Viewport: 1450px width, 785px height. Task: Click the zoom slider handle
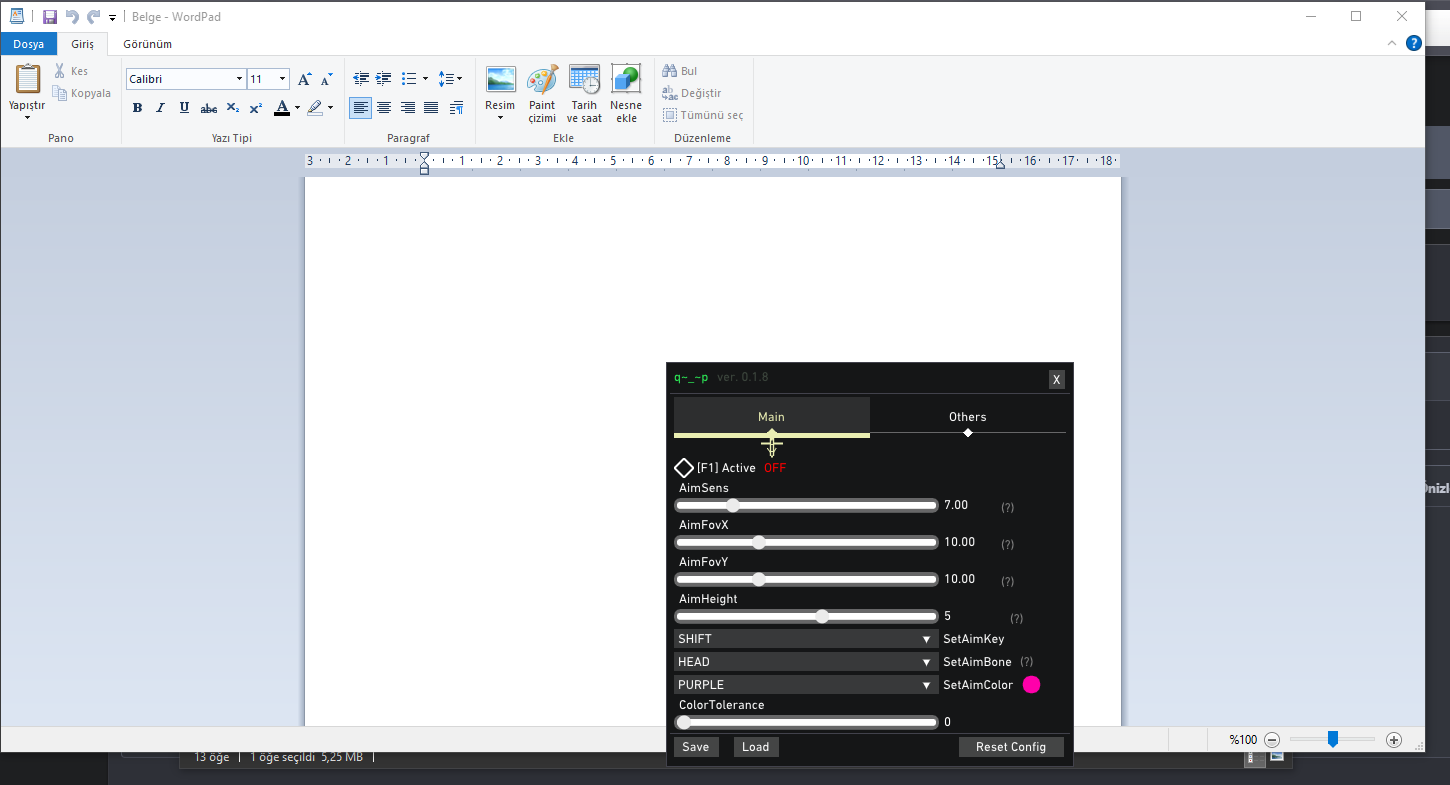[1332, 739]
